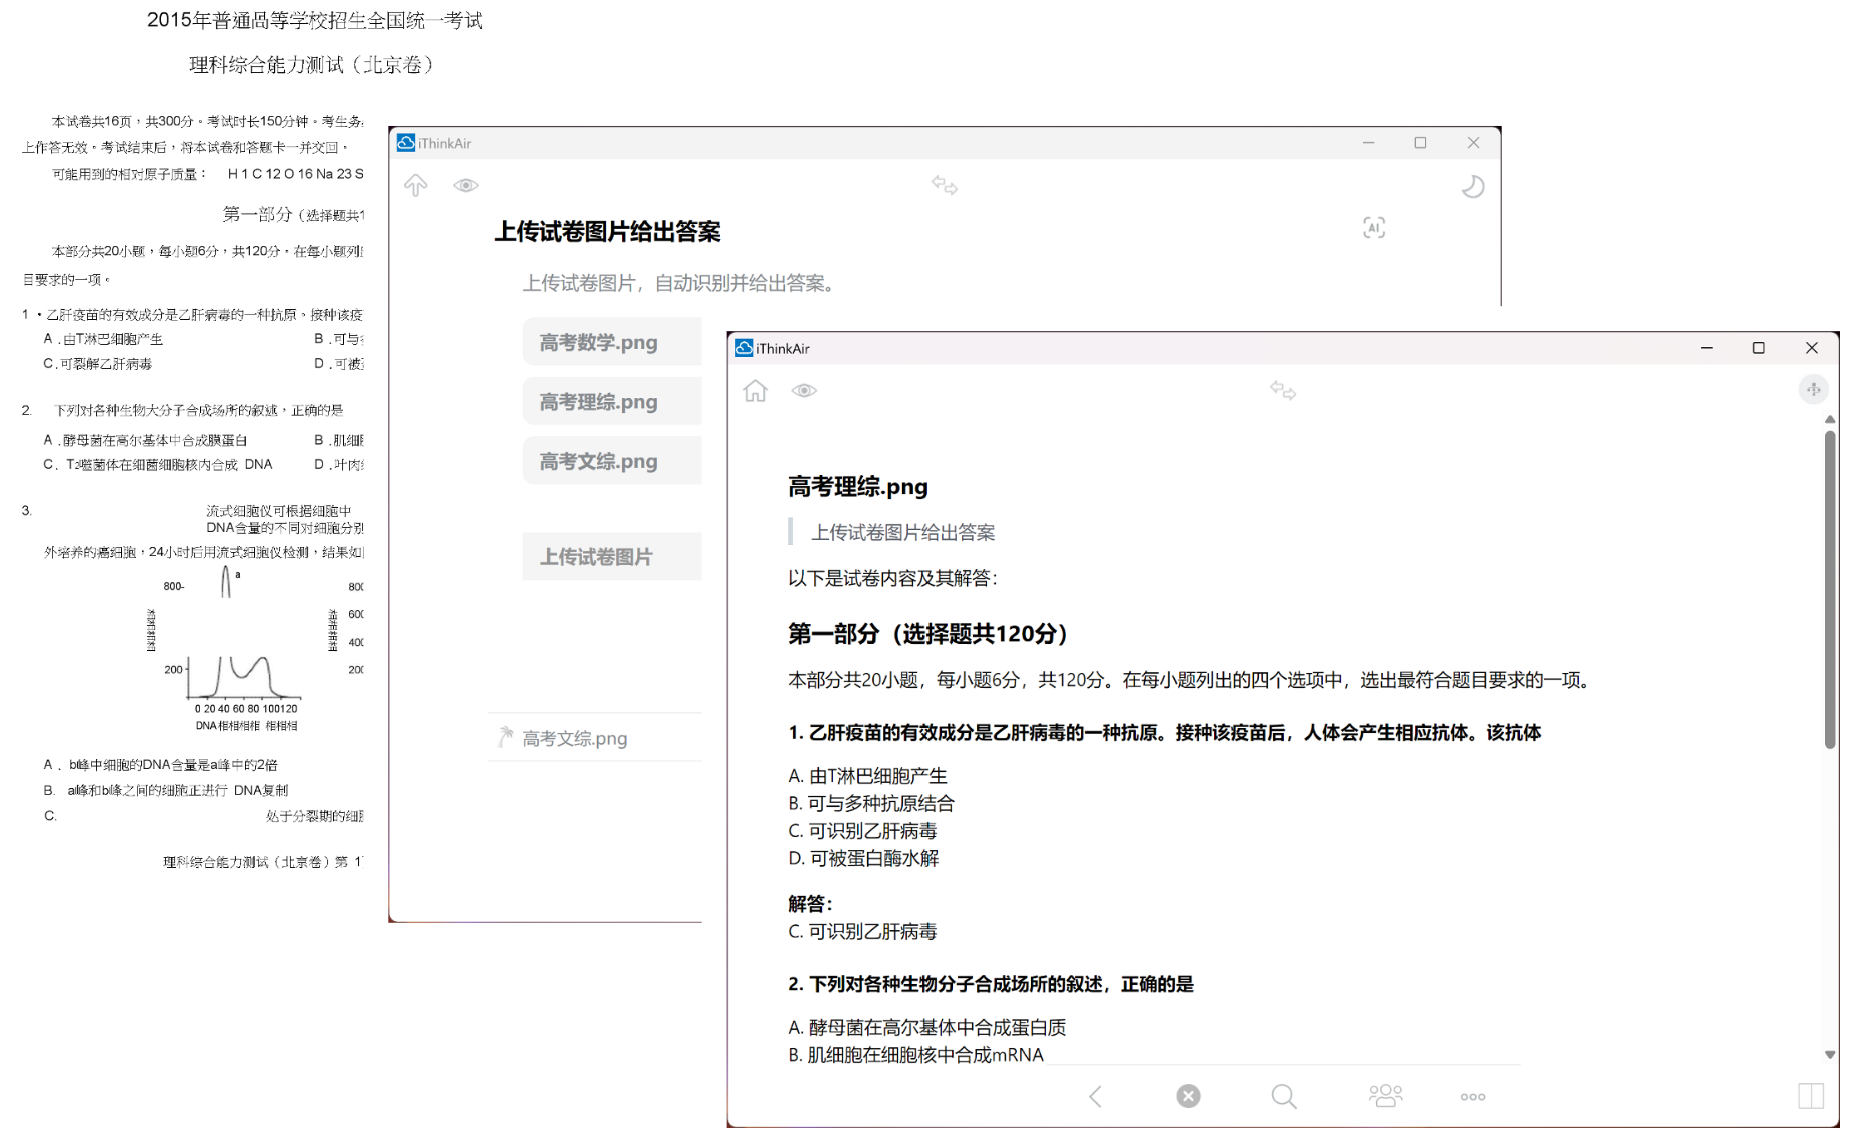
Task: Click the up arrow icon in the back window
Action: 416,186
